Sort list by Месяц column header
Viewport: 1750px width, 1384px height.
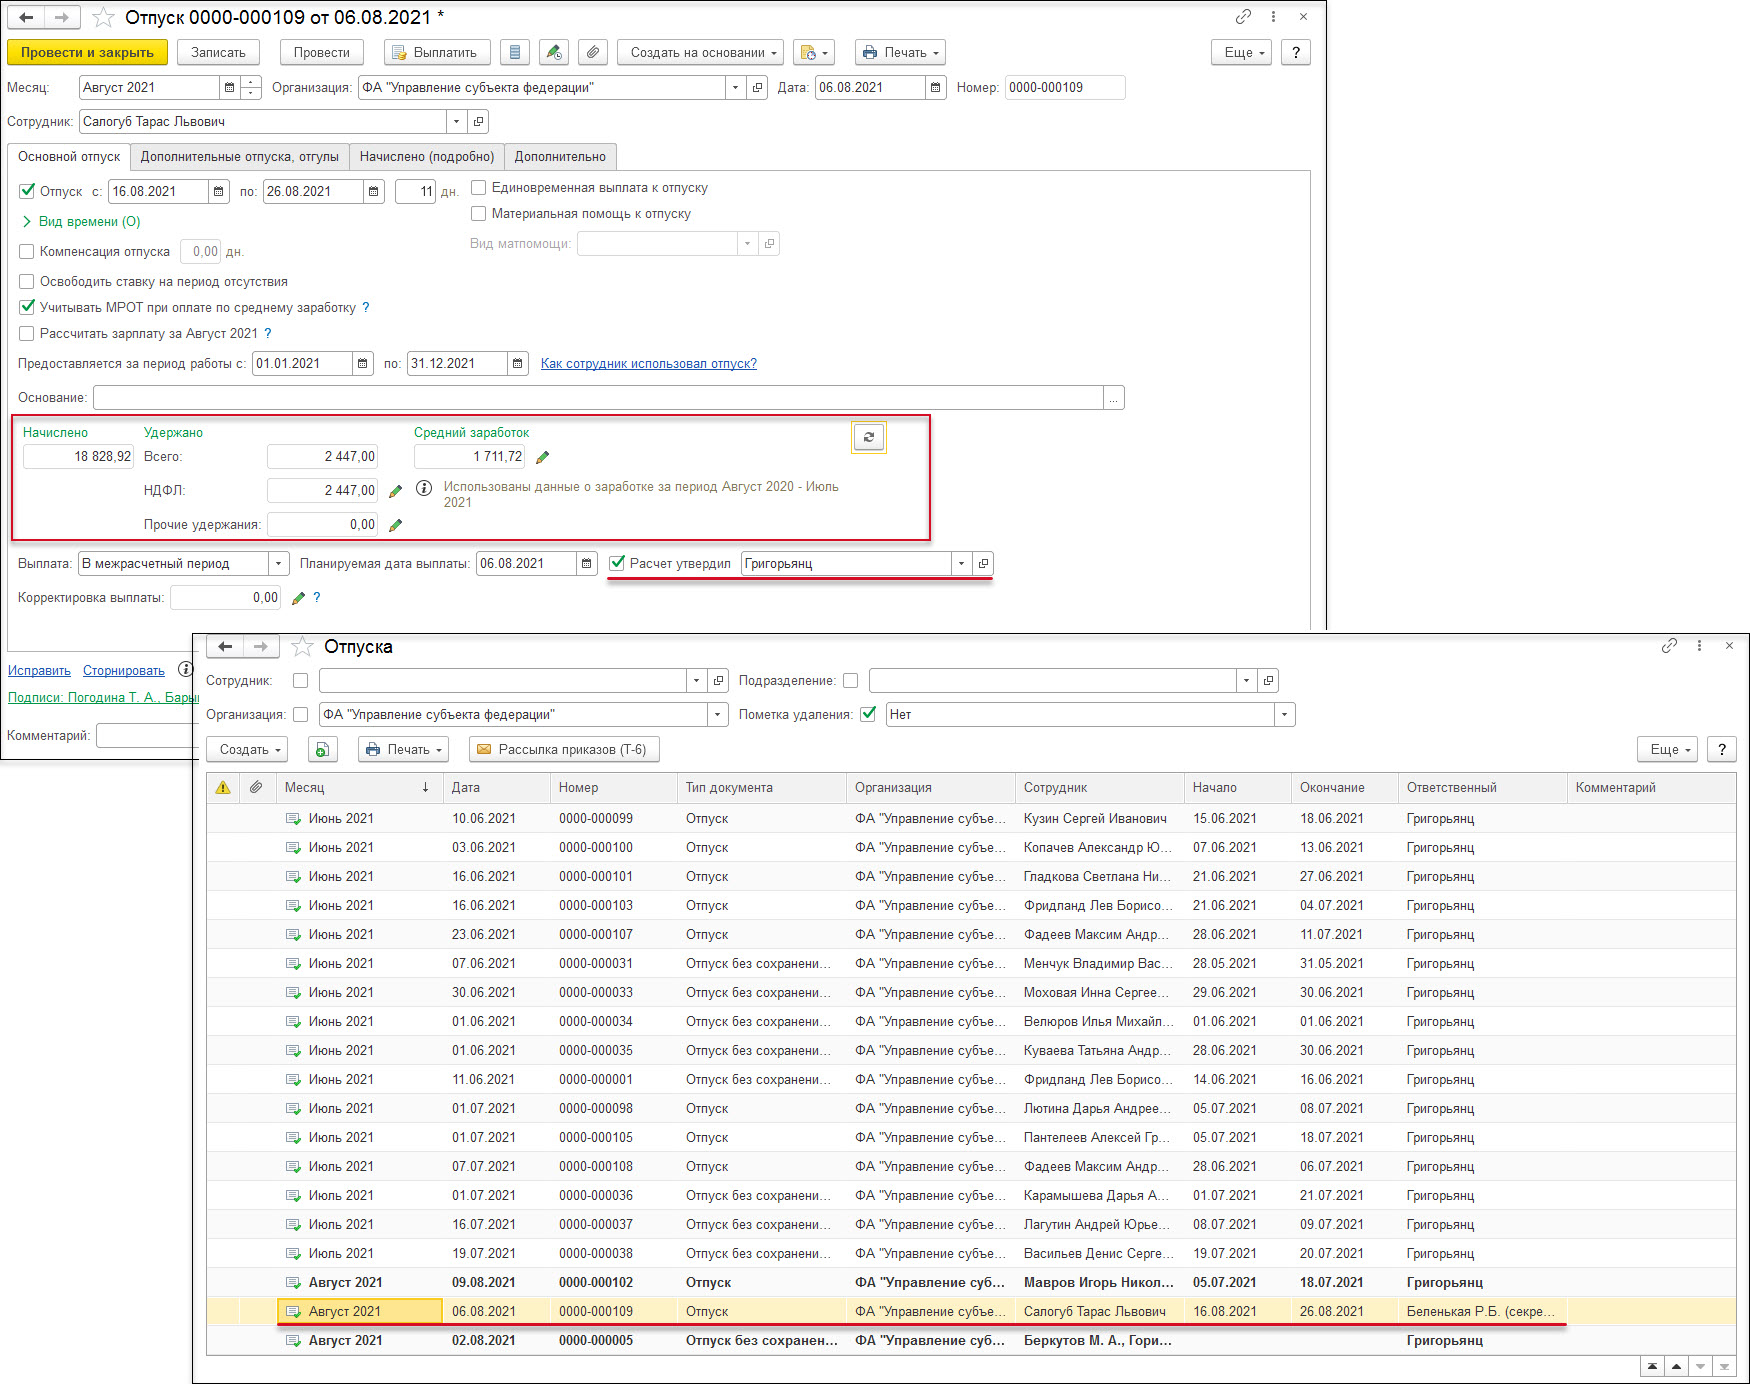click(x=358, y=788)
